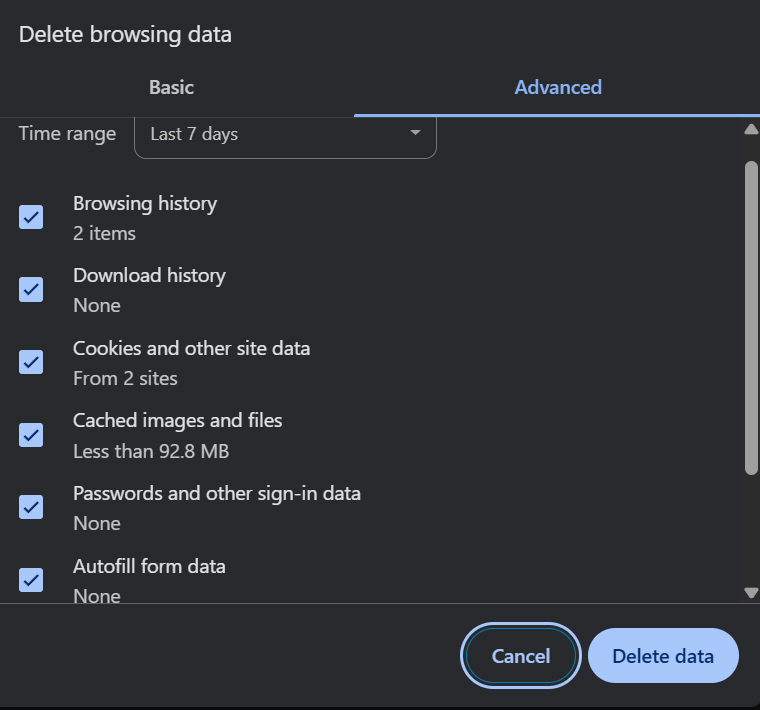Viewport: 760px width, 710px height.
Task: Uncheck the Browsing history checkbox
Action: [x=31, y=217]
